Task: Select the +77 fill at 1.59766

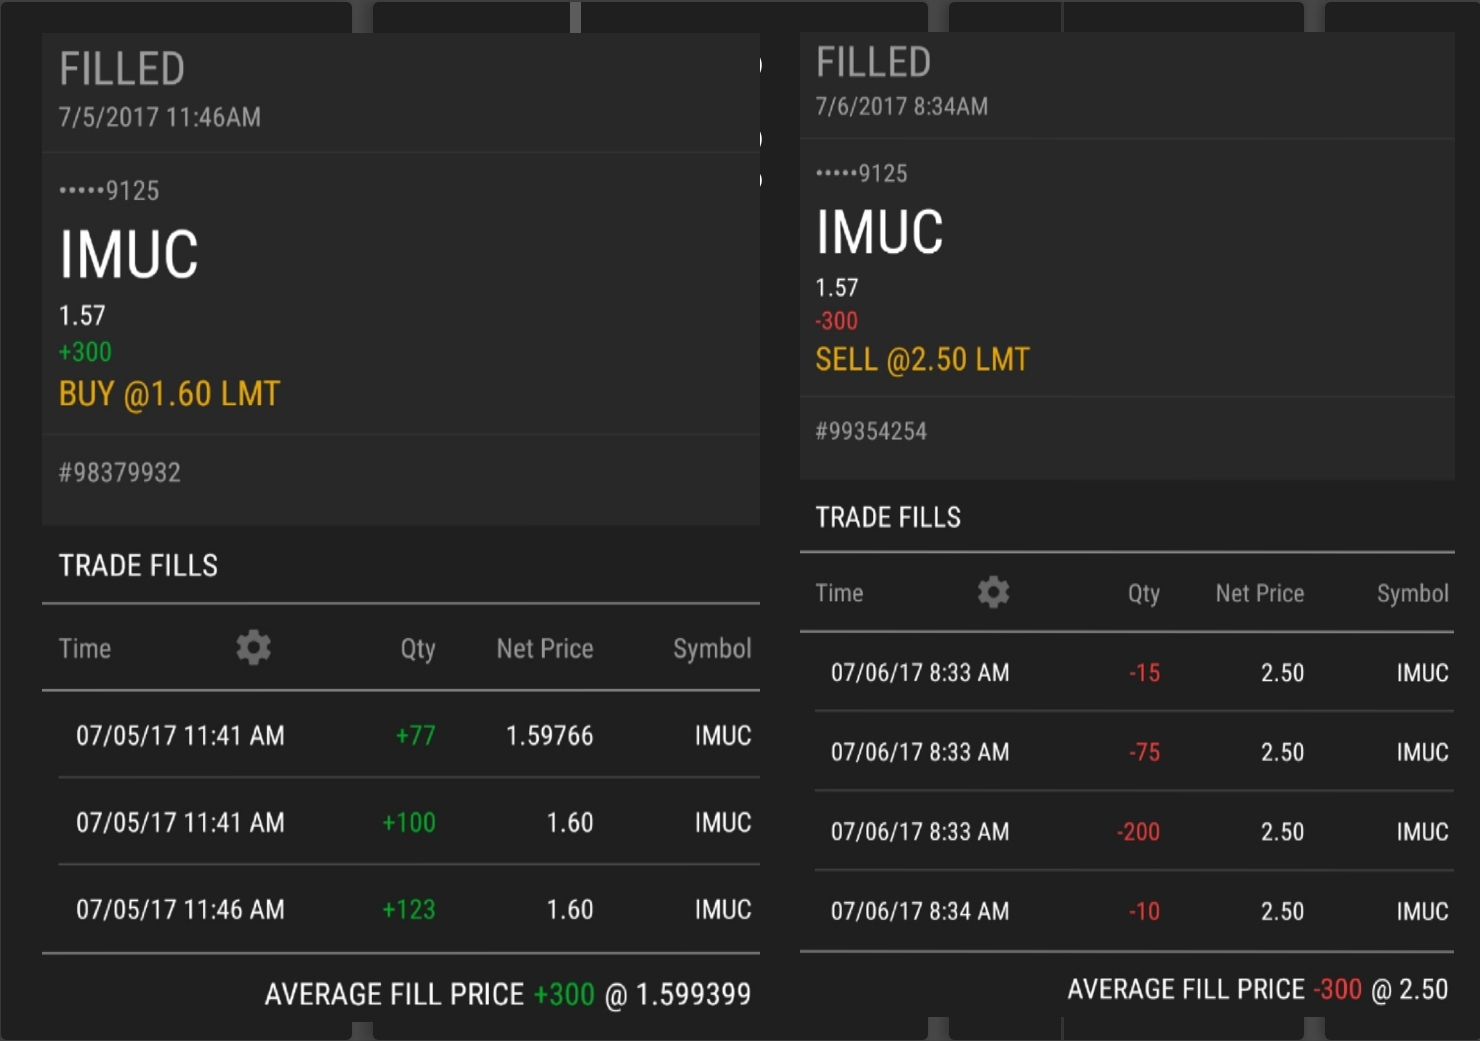Action: pyautogui.click(x=400, y=736)
